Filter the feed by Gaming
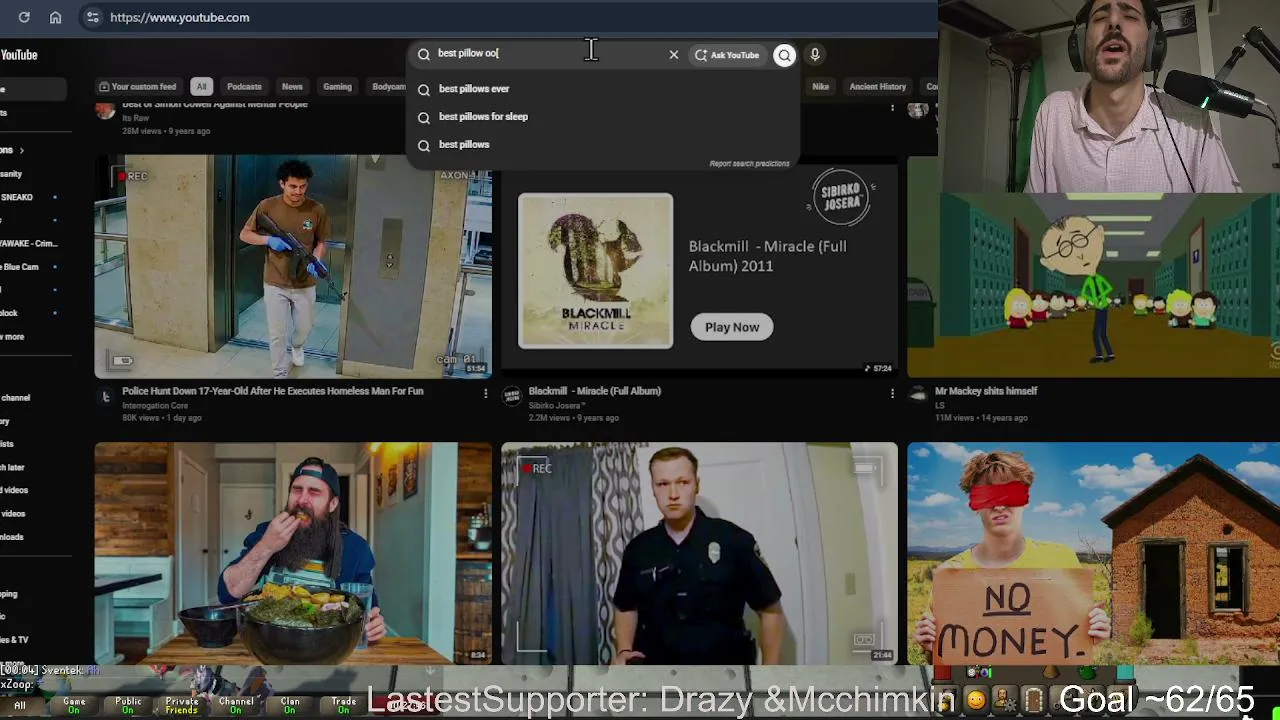Screen dimensions: 1280x720 point(337,87)
